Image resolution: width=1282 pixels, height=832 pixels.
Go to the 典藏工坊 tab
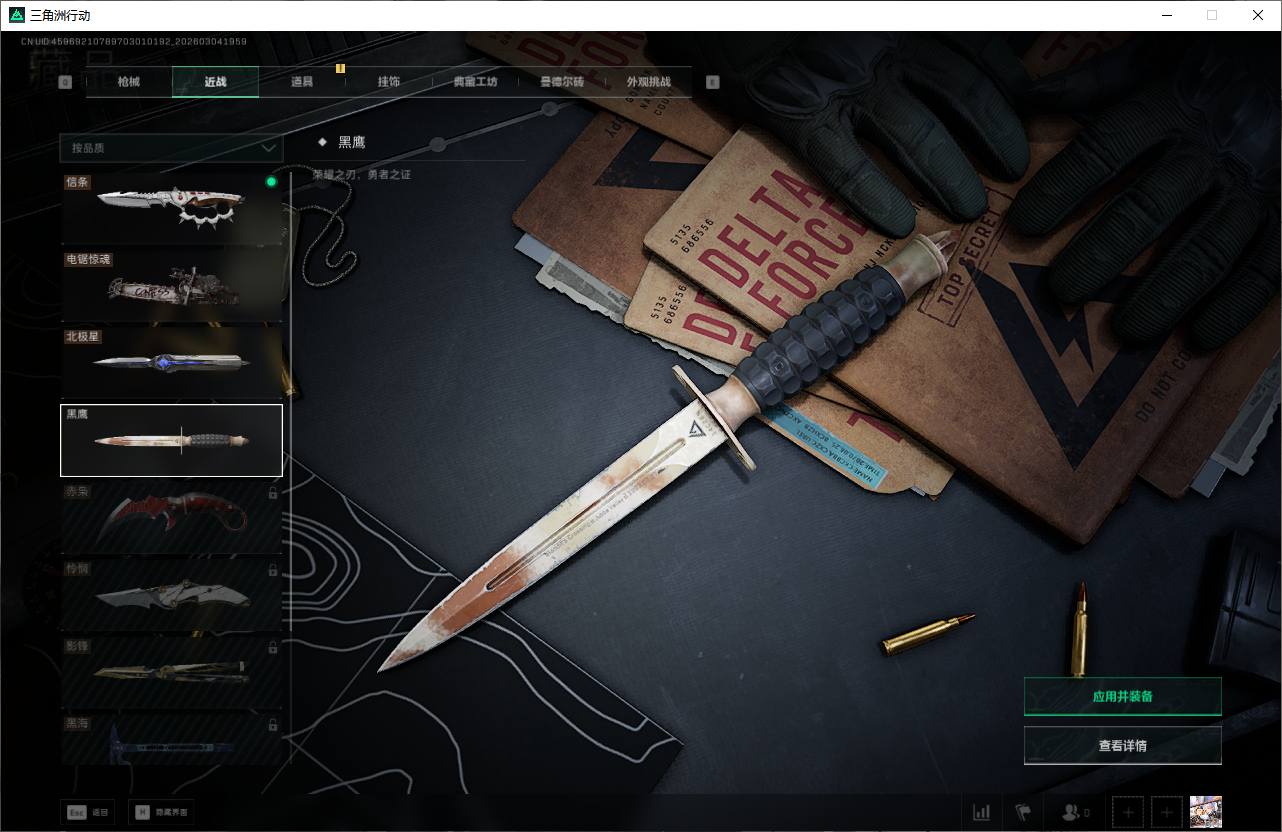point(475,82)
